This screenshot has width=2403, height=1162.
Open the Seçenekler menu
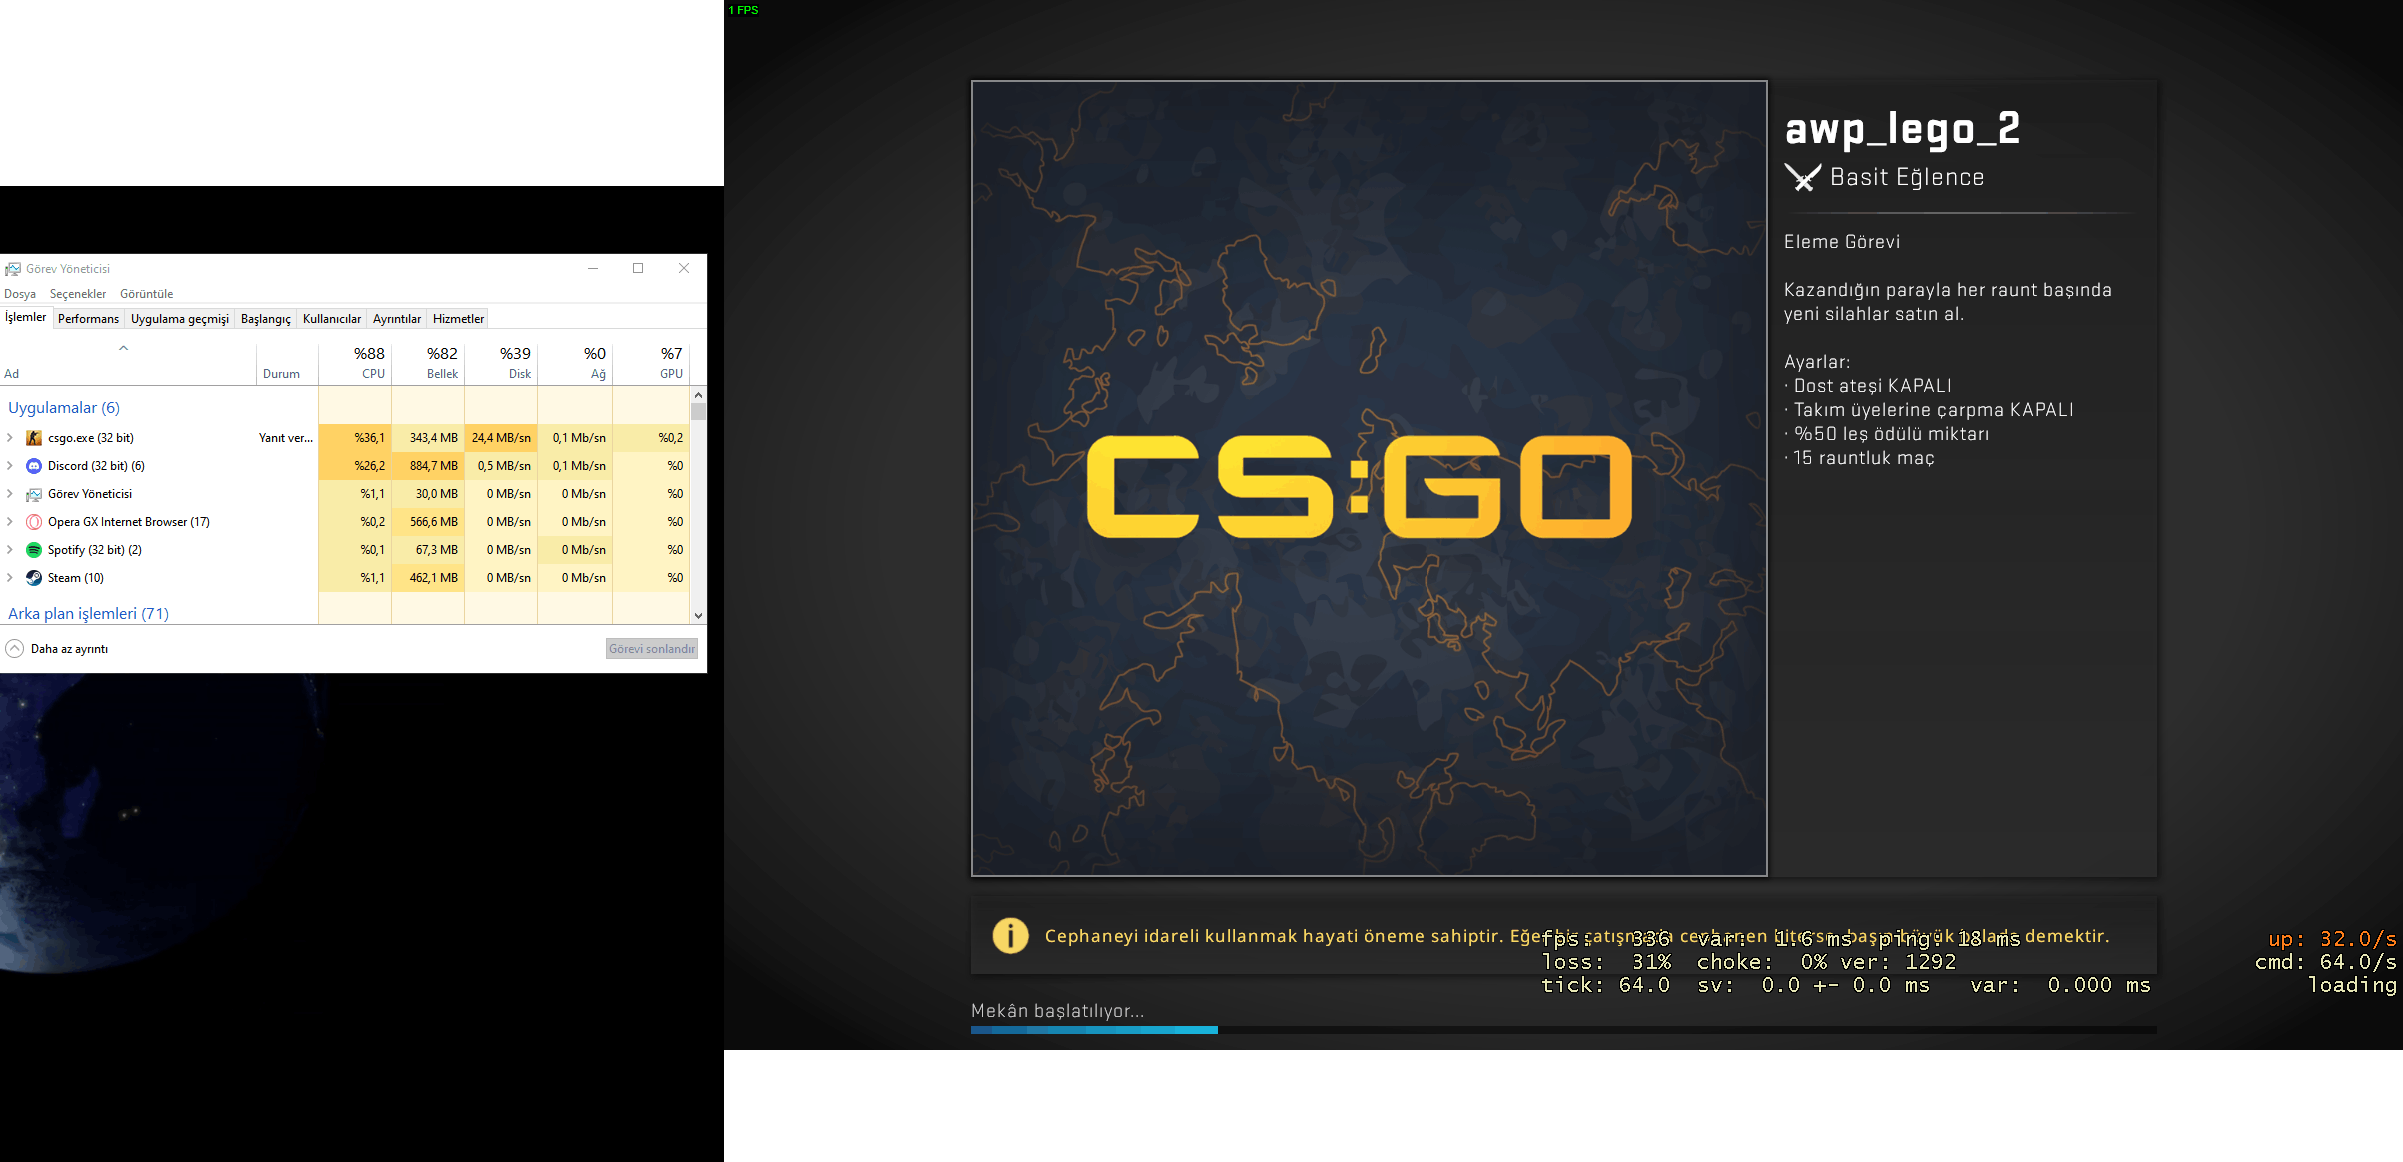78,294
